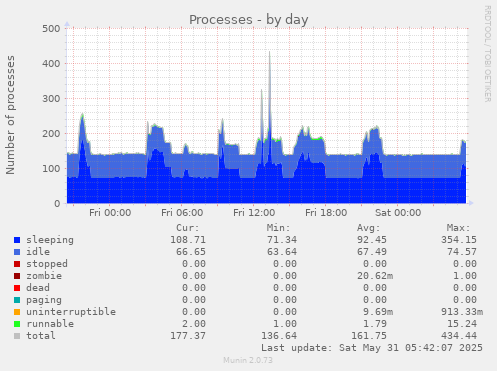
Task: Click idle max value 74.57
Action: [x=462, y=252]
